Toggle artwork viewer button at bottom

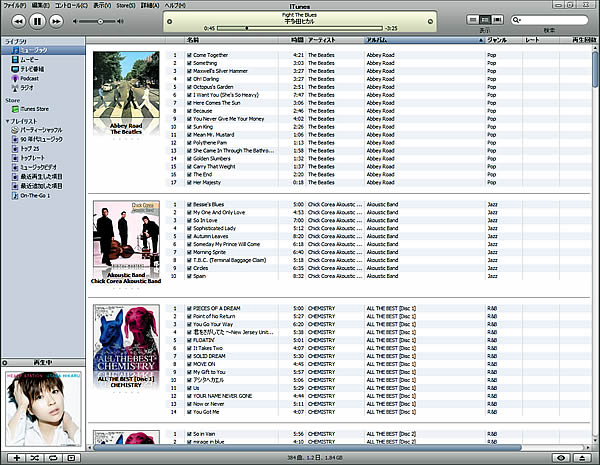(72, 458)
